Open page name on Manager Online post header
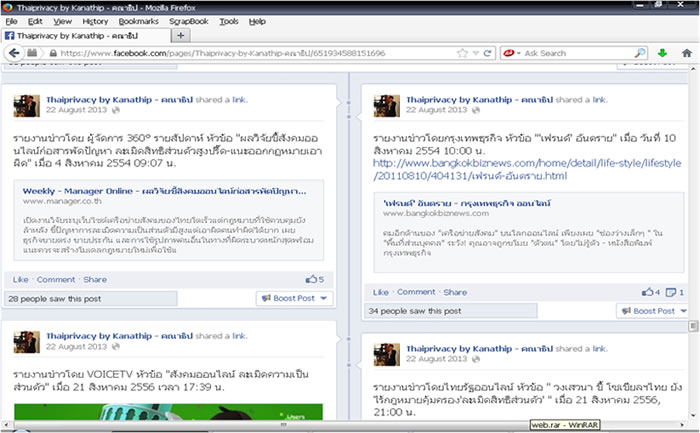The height and width of the screenshot is (433, 700). click(x=119, y=100)
